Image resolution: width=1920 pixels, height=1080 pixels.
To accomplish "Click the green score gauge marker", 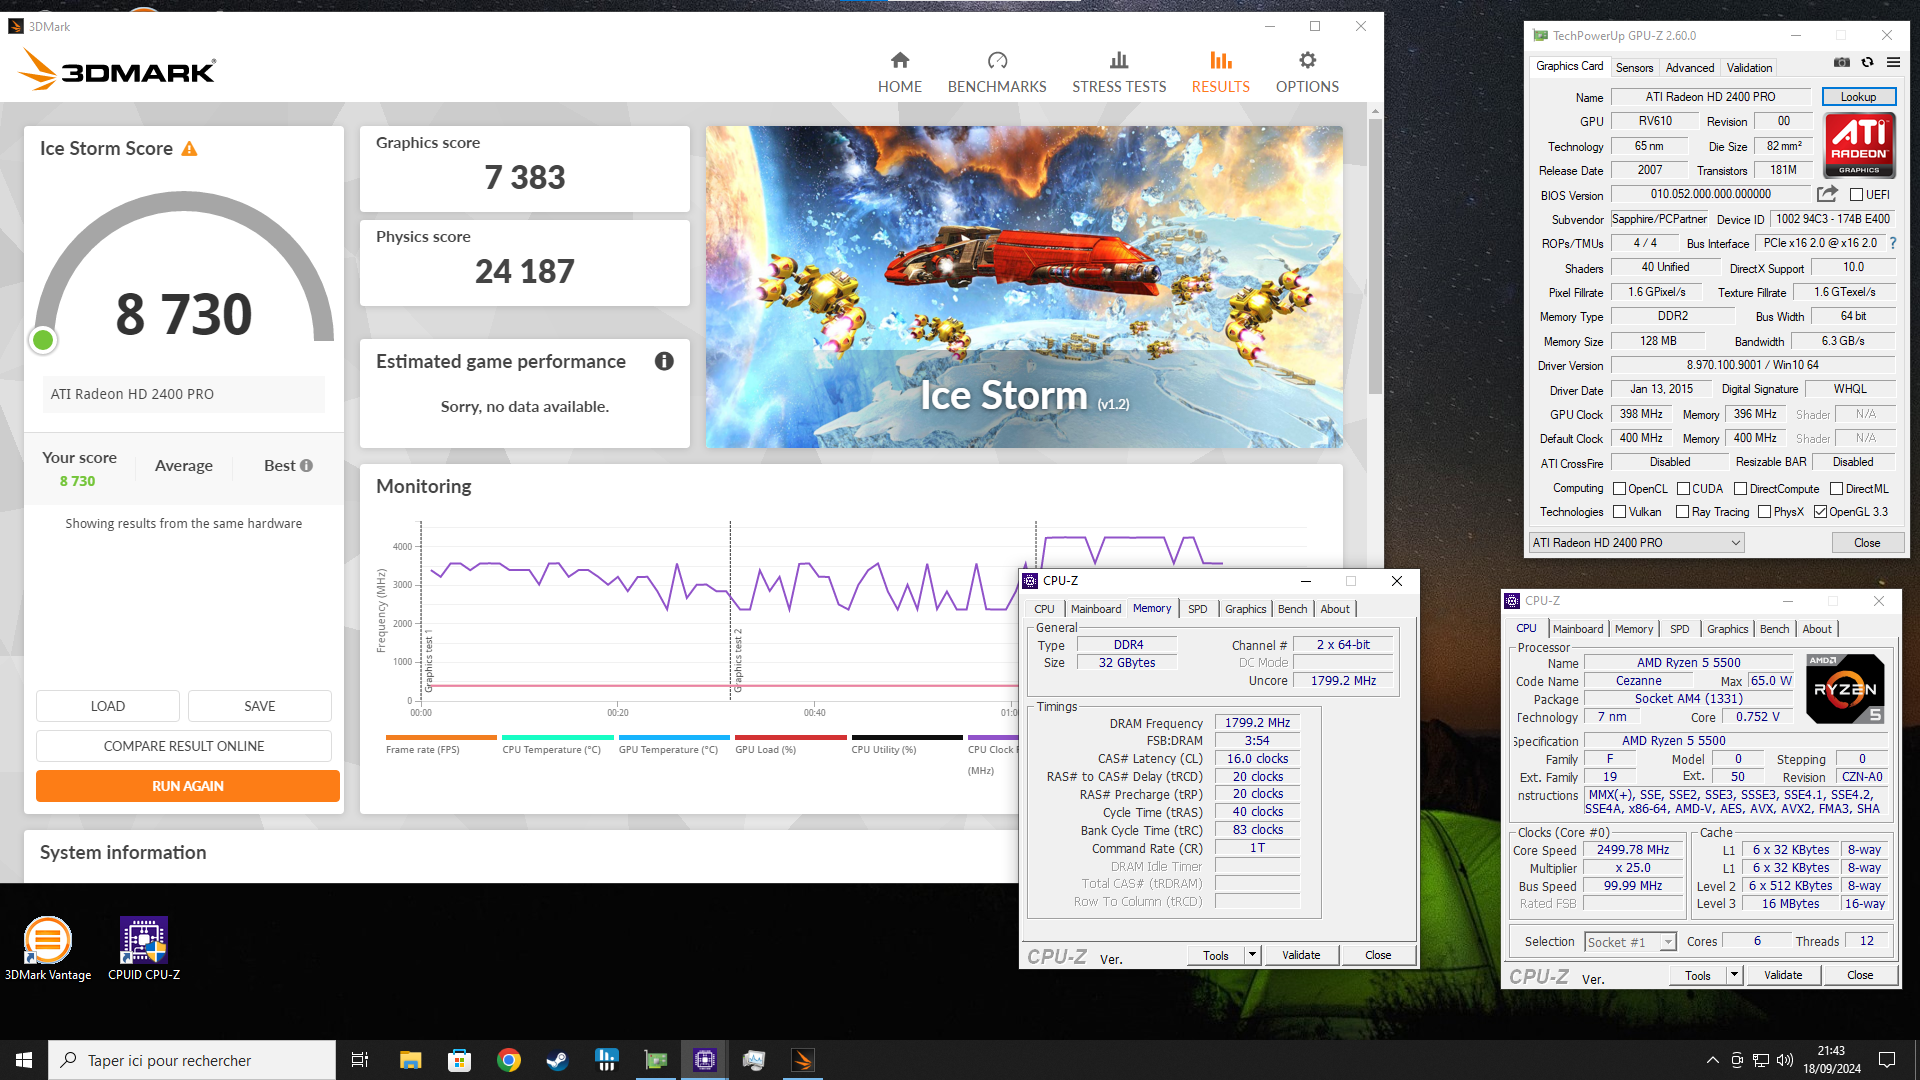I will [43, 340].
